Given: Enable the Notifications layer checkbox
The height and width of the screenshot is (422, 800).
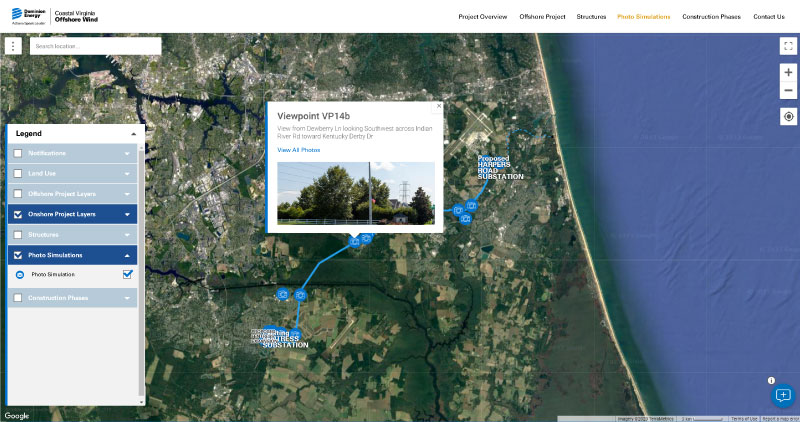Looking at the screenshot, I should click(x=19, y=153).
